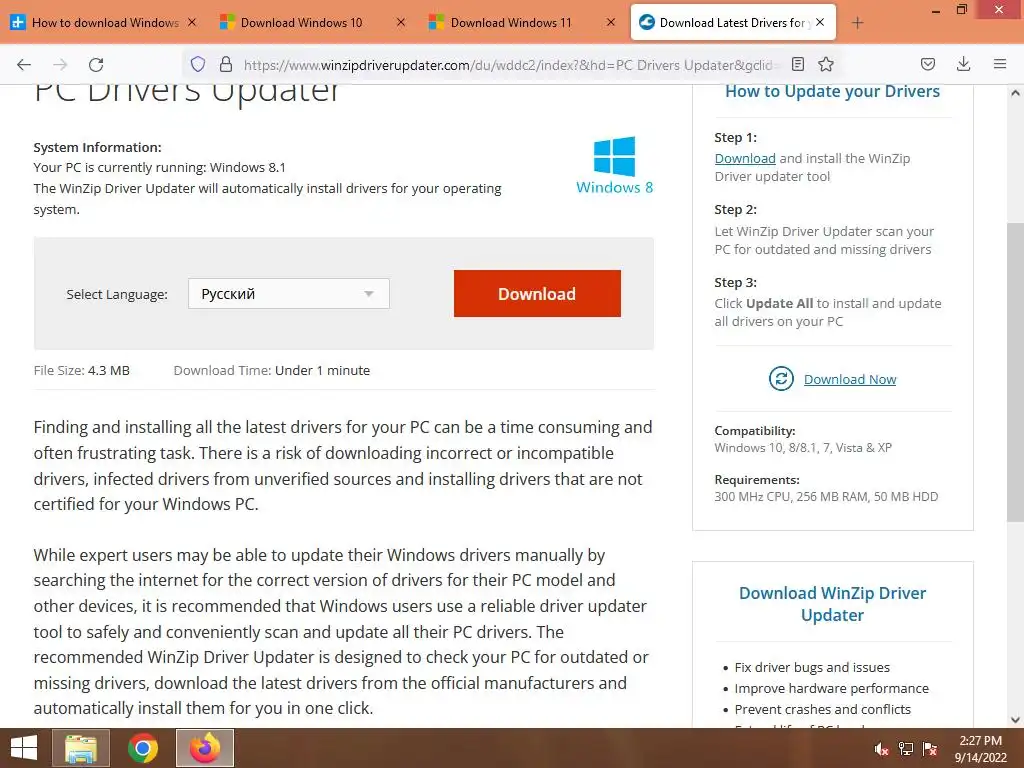1024x768 pixels.
Task: Click 'Improve hardware performance' bullet
Action: 831,688
